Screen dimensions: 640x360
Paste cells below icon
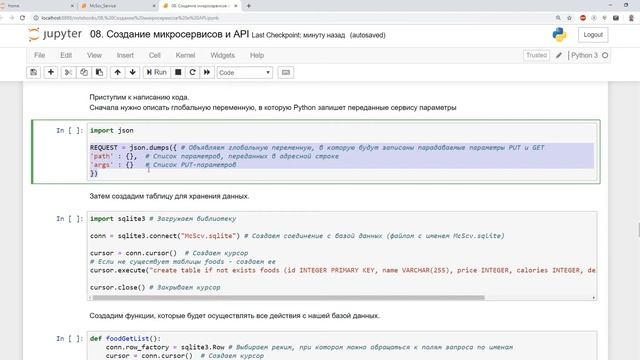pyautogui.click(x=99, y=72)
